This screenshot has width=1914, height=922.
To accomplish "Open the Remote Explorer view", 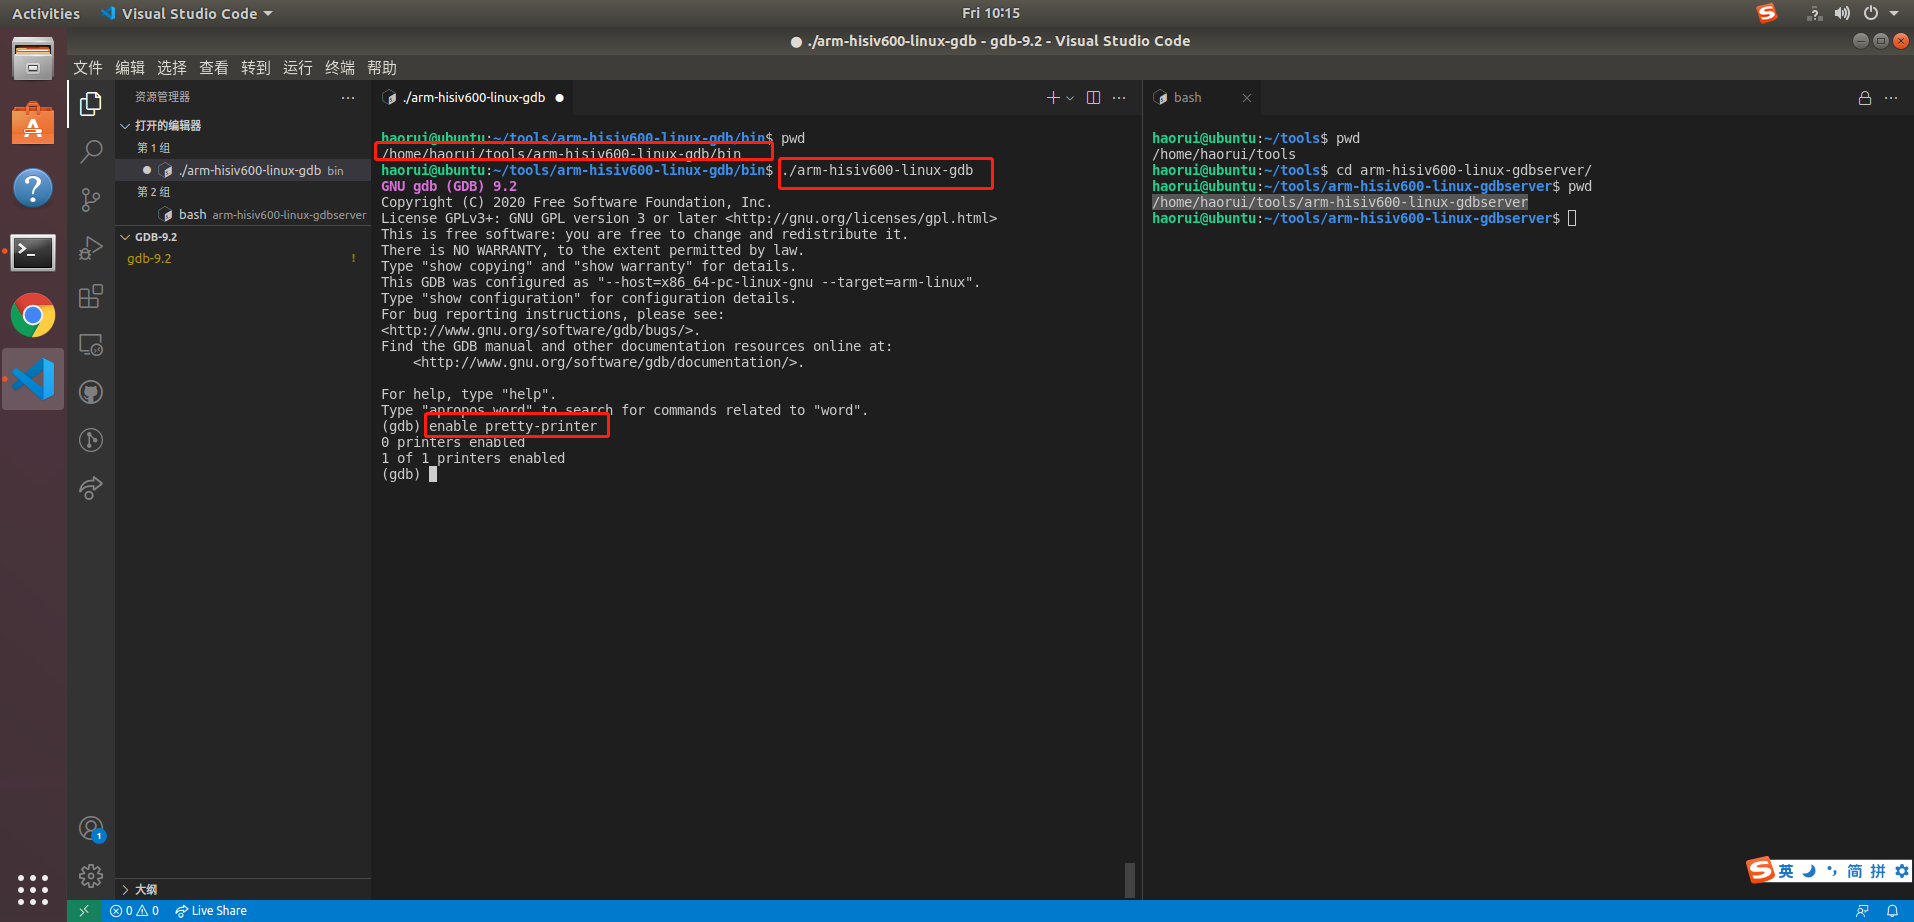I will click(x=91, y=344).
